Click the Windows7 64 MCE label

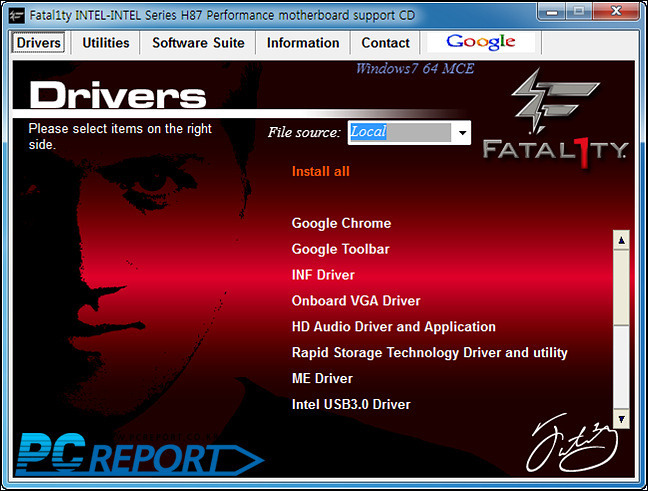click(x=415, y=68)
